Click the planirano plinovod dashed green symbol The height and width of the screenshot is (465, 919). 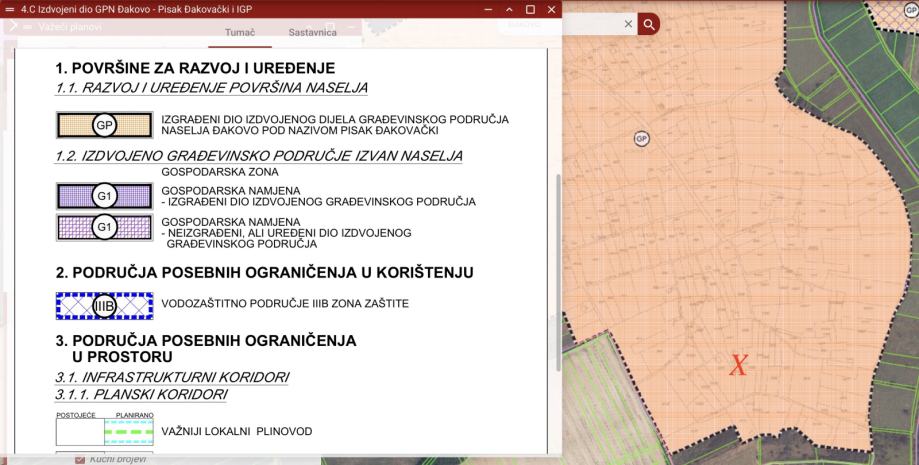coord(128,431)
